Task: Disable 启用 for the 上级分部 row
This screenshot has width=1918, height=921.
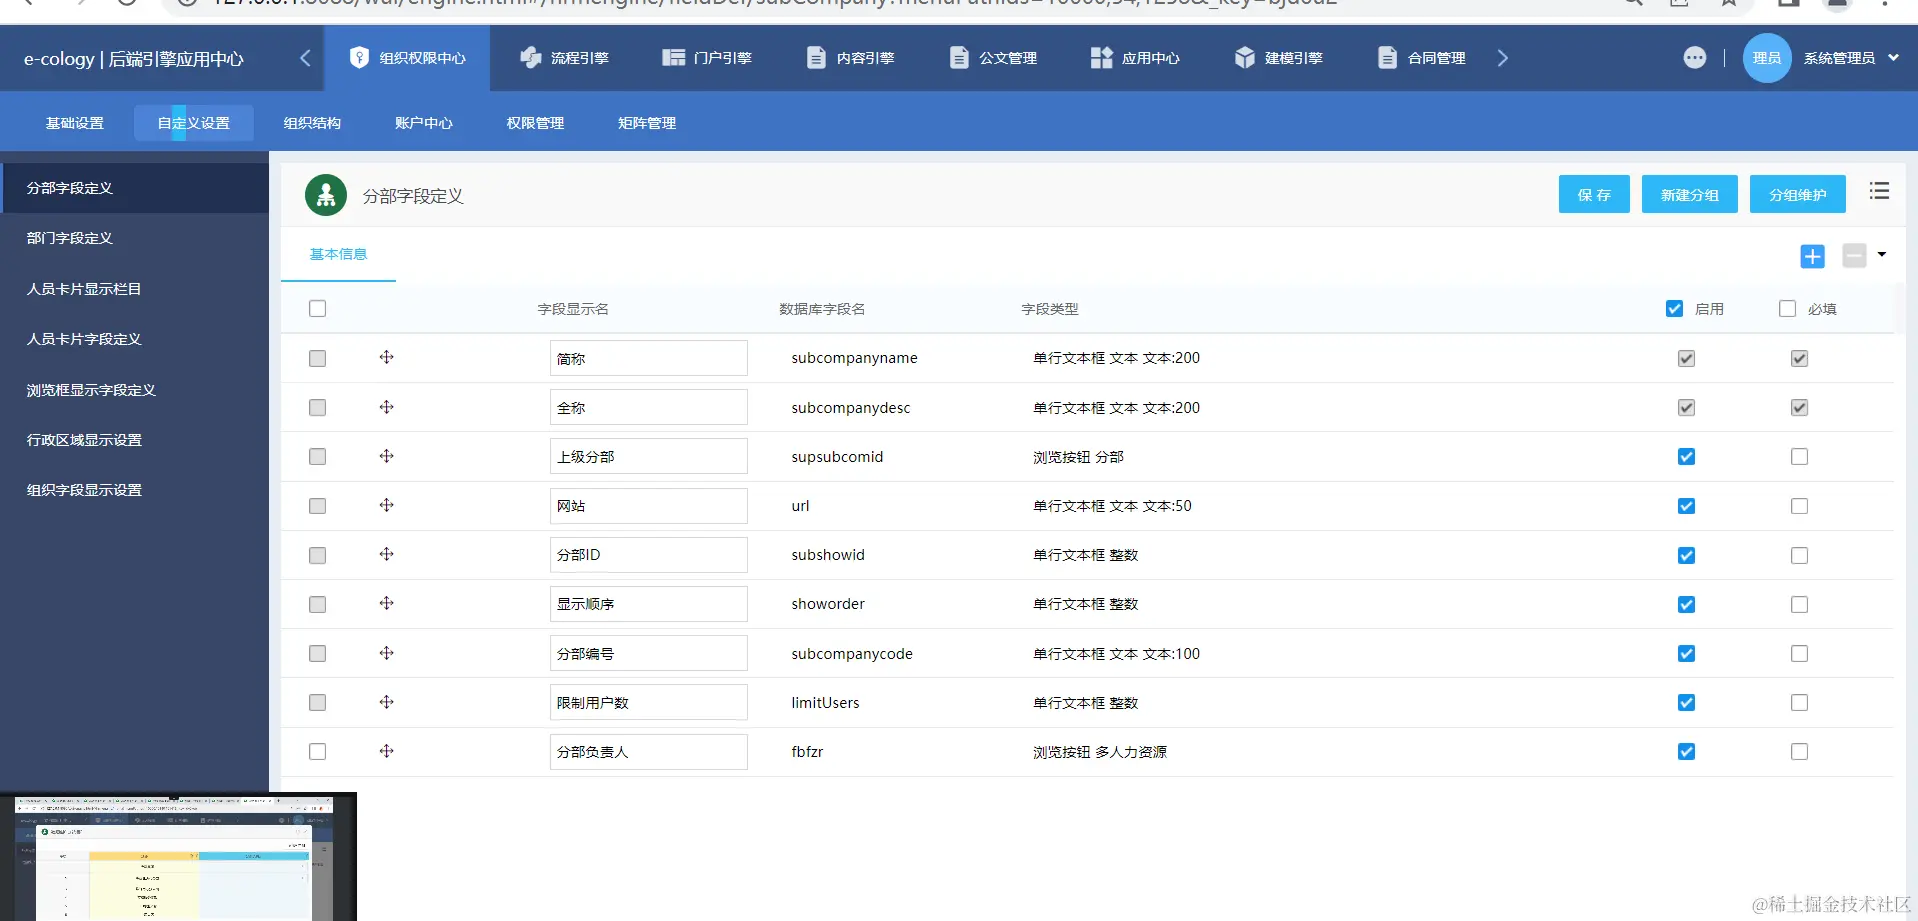Action: point(1686,457)
